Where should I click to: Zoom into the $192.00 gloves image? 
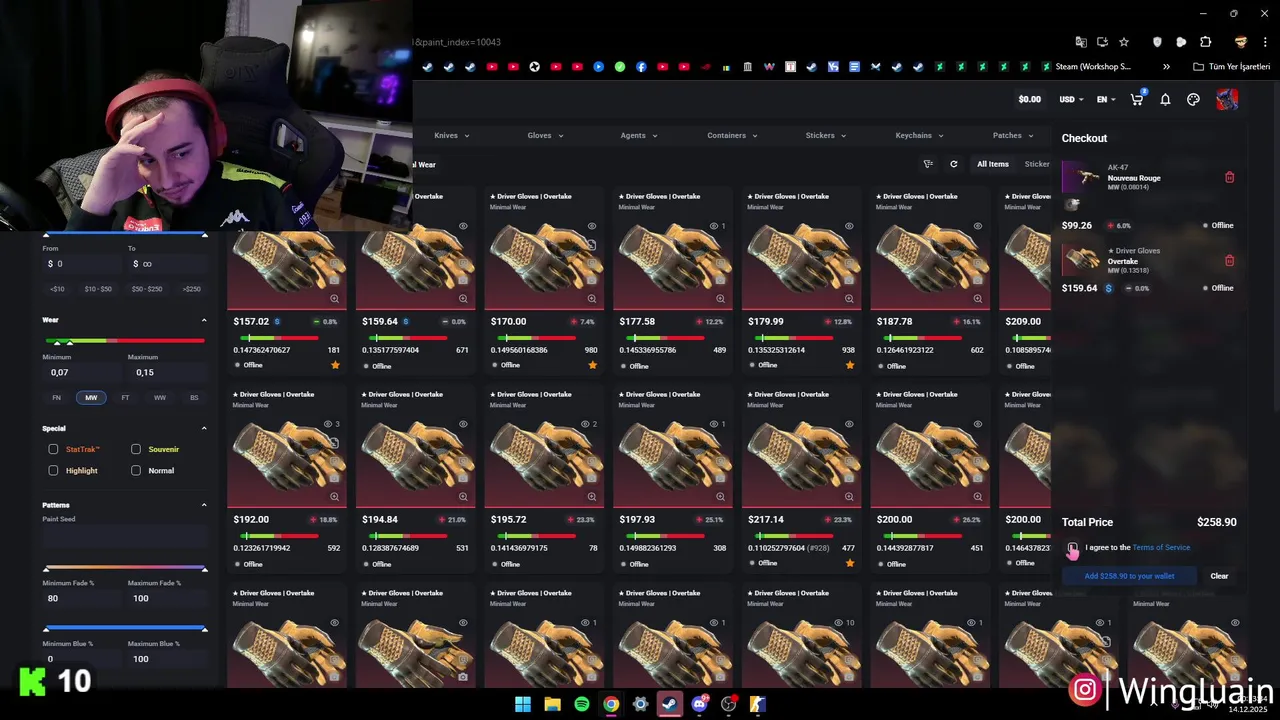coord(335,496)
